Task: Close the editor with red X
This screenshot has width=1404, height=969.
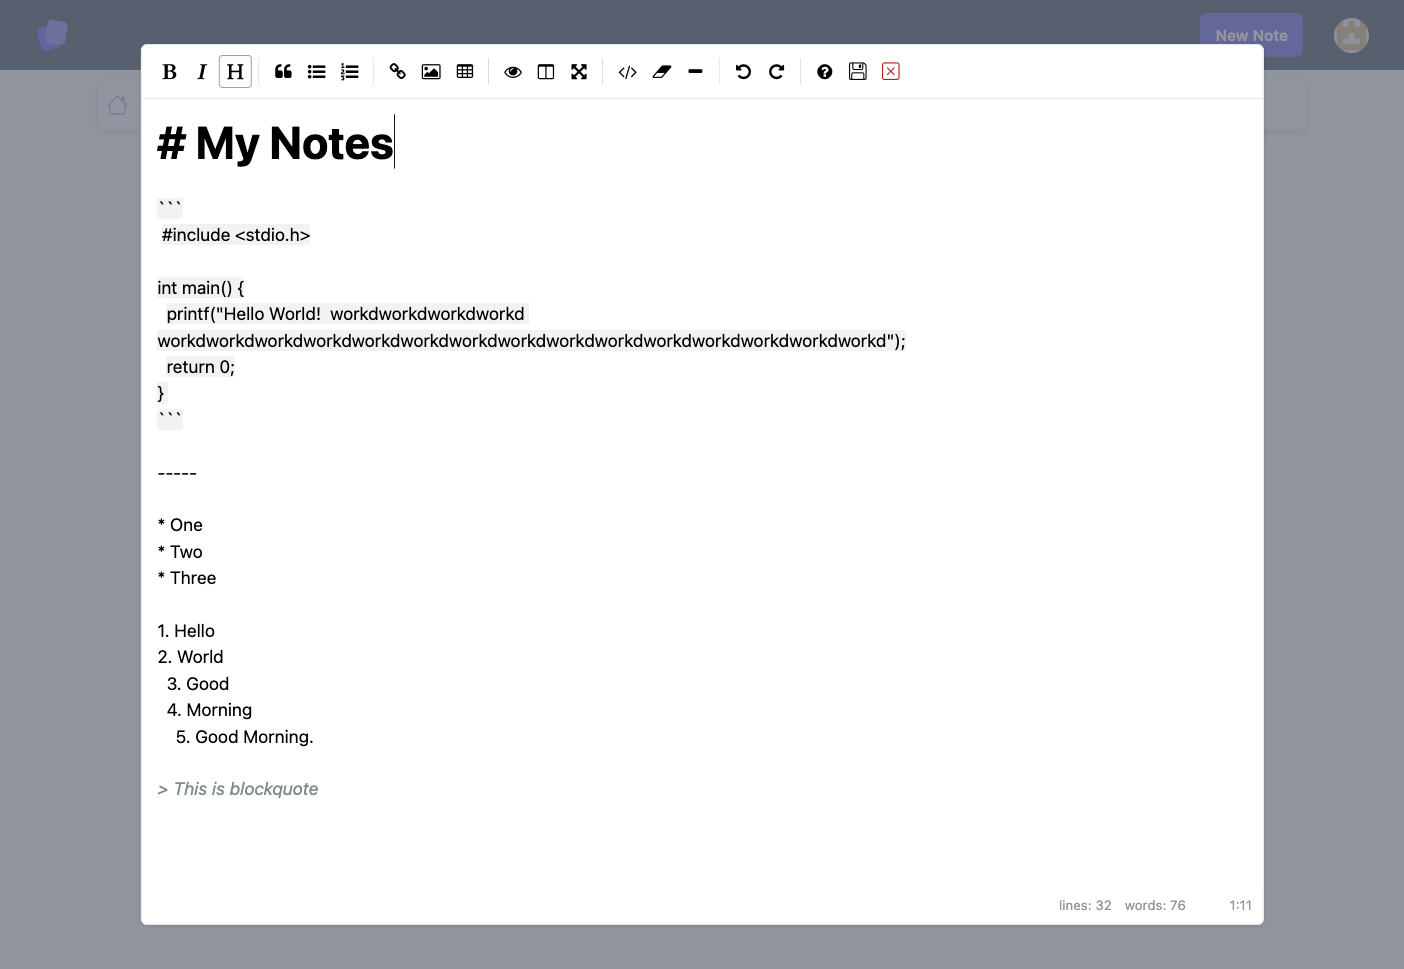Action: tap(891, 71)
